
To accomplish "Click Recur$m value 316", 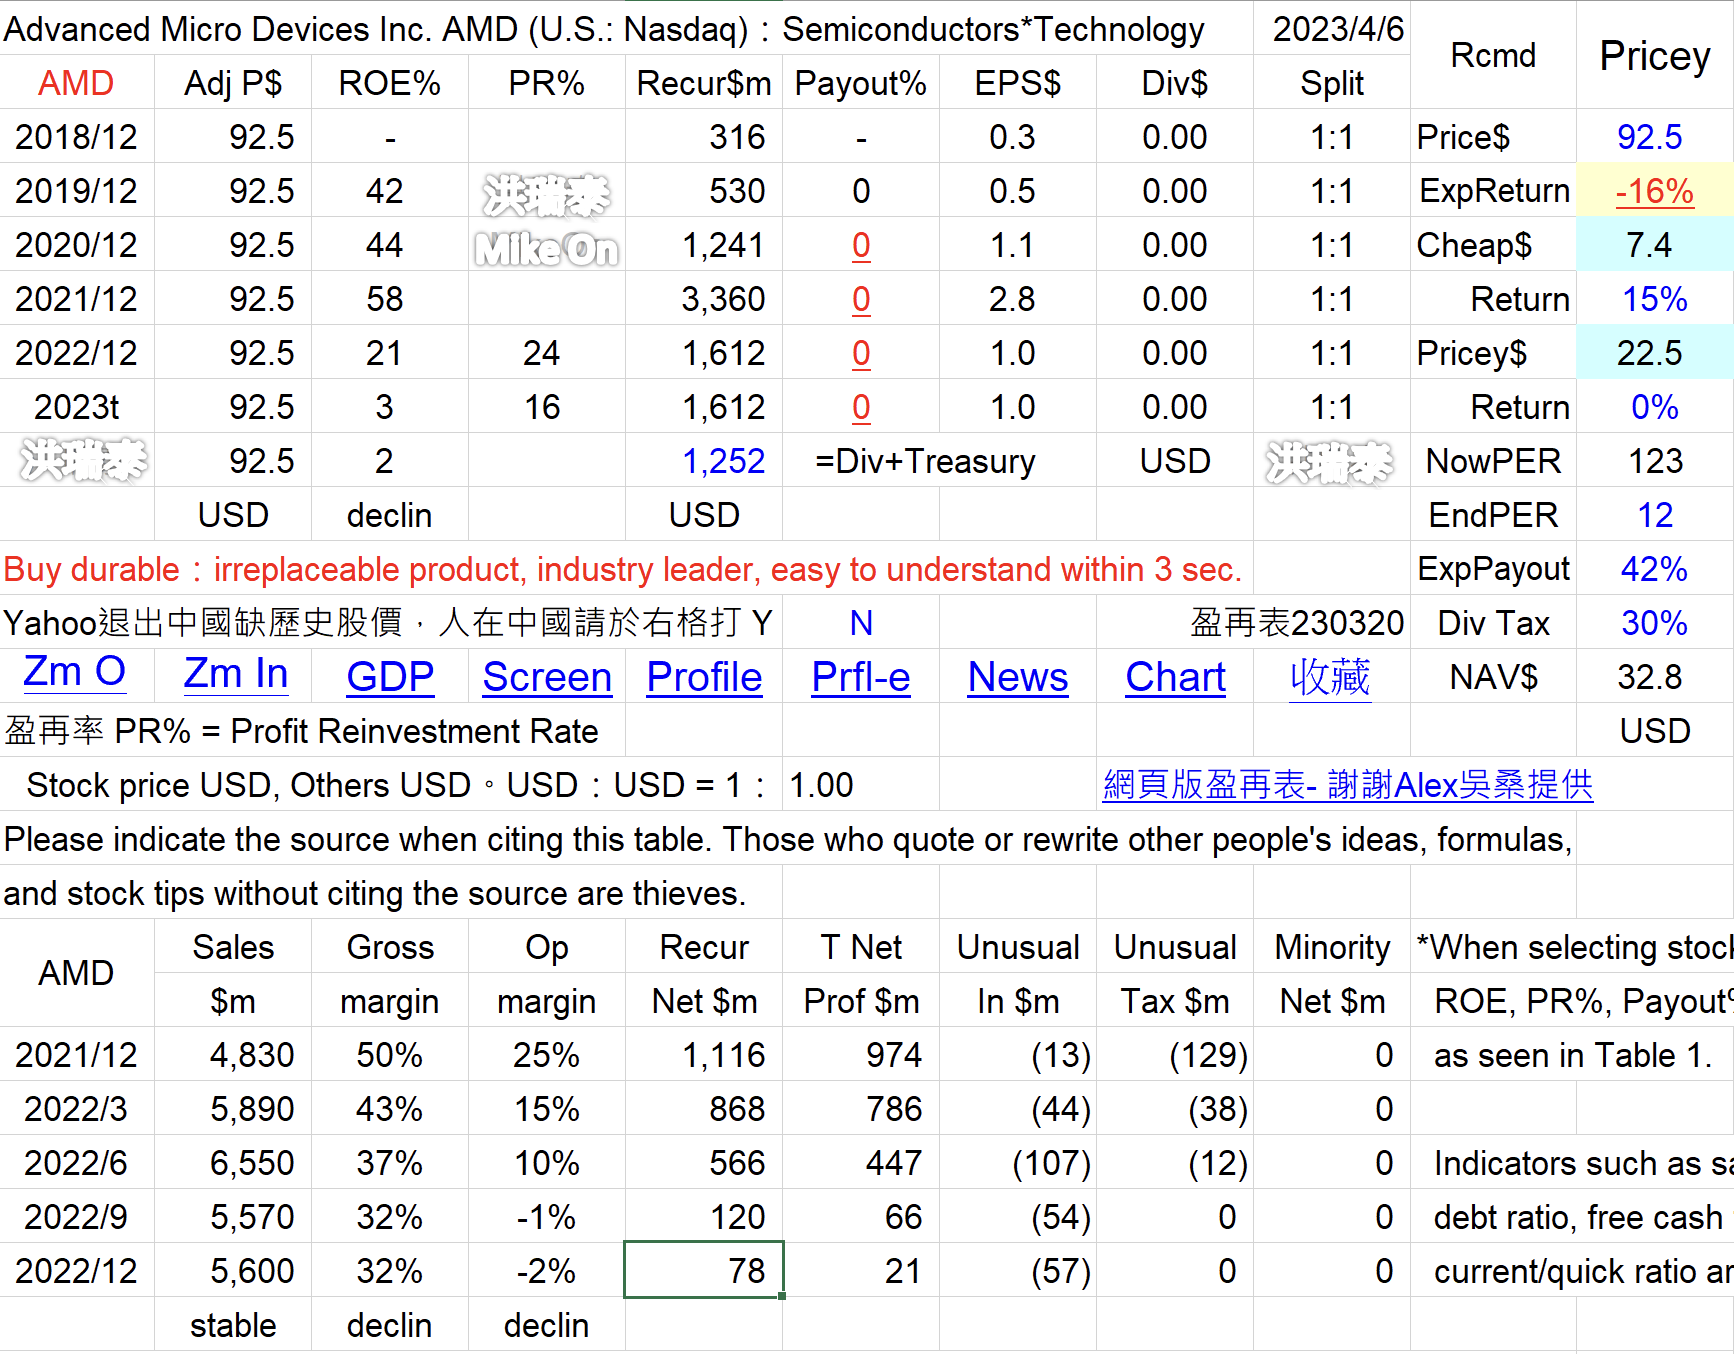I will (737, 137).
